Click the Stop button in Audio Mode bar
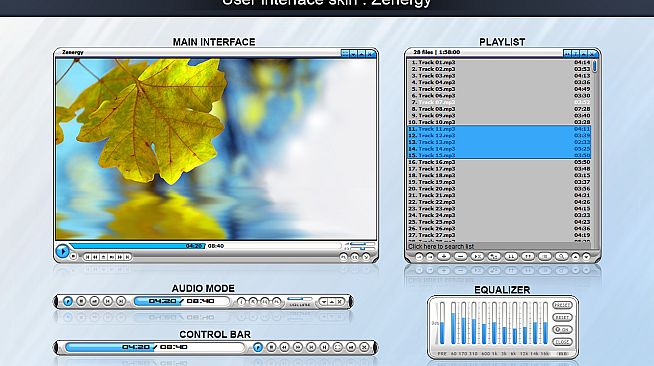 click(x=81, y=301)
